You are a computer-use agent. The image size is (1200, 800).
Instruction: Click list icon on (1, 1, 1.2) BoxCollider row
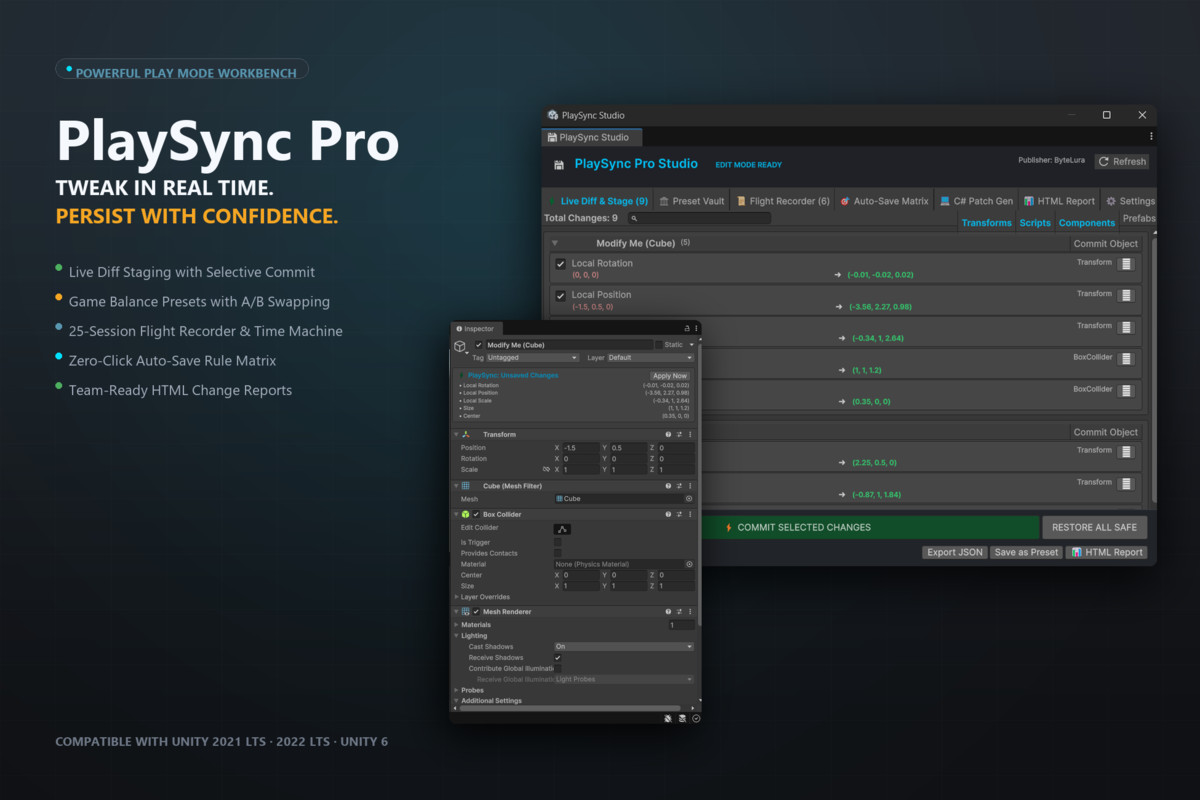tap(1126, 359)
